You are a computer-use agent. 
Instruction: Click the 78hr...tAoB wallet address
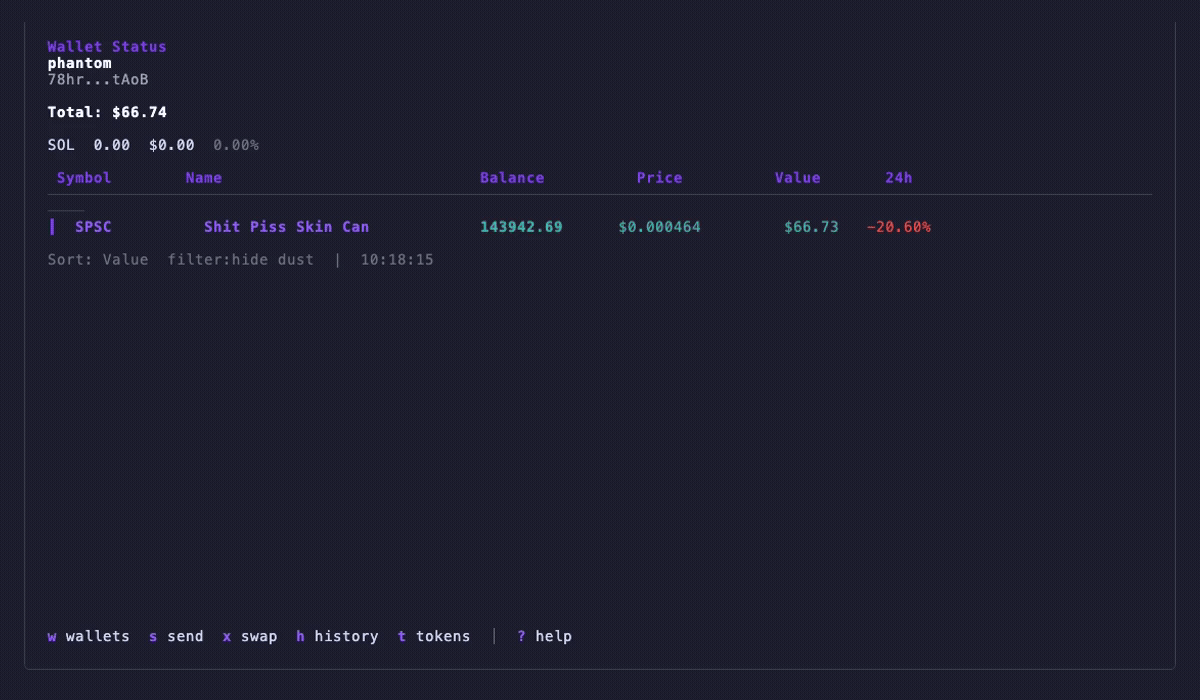click(98, 79)
